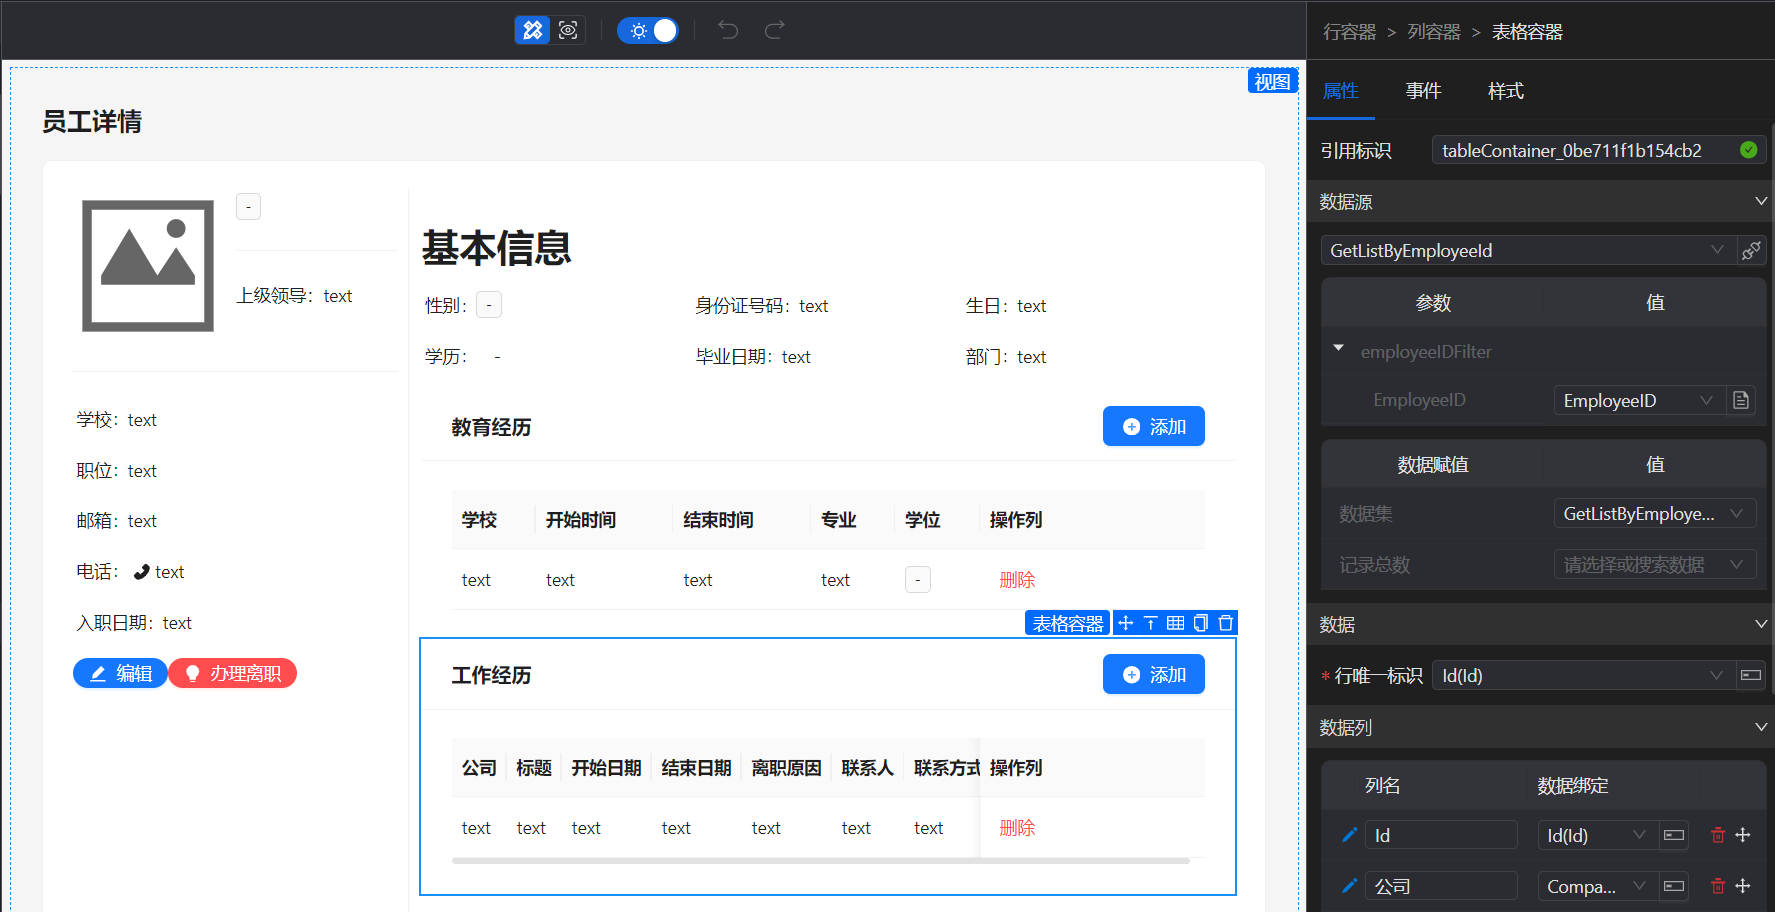Image resolution: width=1775 pixels, height=912 pixels.
Task: Click 添加 button in 教育经历 section
Action: [1154, 426]
